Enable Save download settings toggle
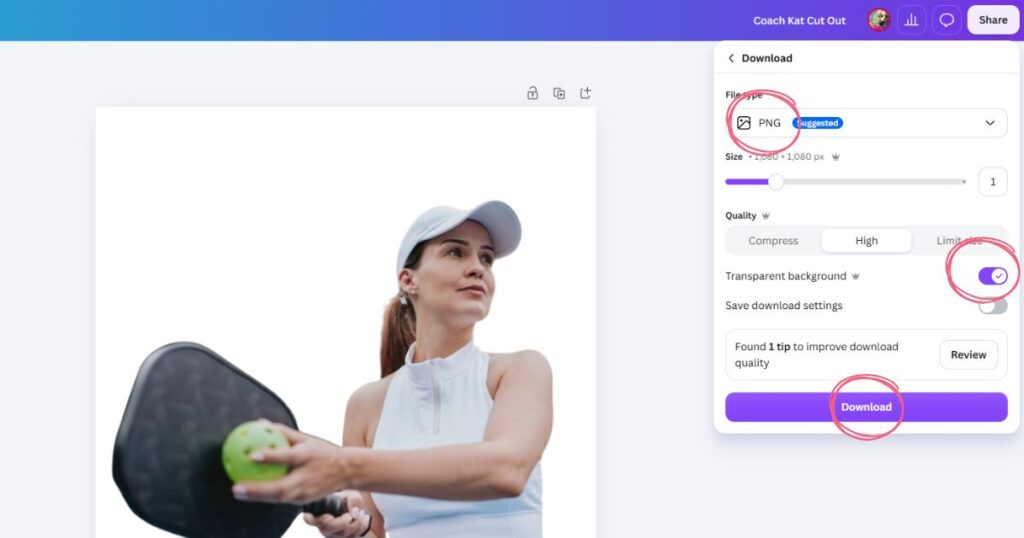The image size is (1024, 538). tap(993, 306)
